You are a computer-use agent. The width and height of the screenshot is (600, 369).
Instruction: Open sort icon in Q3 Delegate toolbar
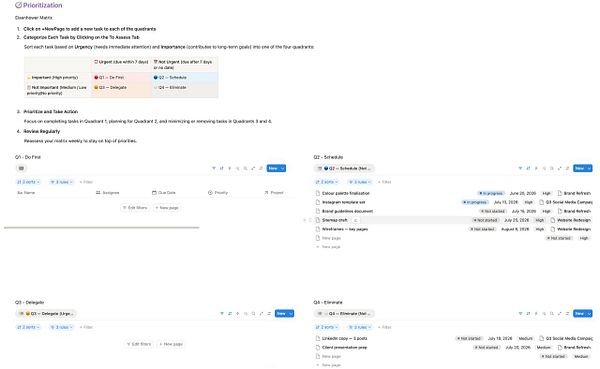tap(230, 313)
